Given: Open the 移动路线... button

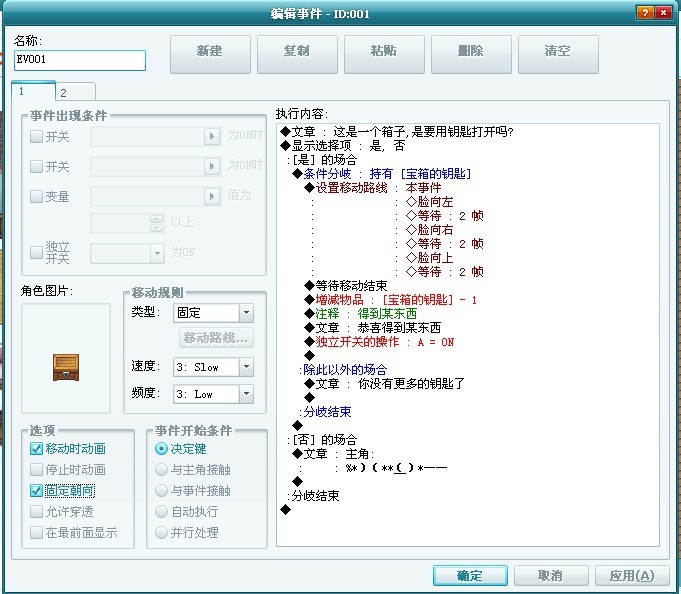Looking at the screenshot, I should tap(216, 338).
